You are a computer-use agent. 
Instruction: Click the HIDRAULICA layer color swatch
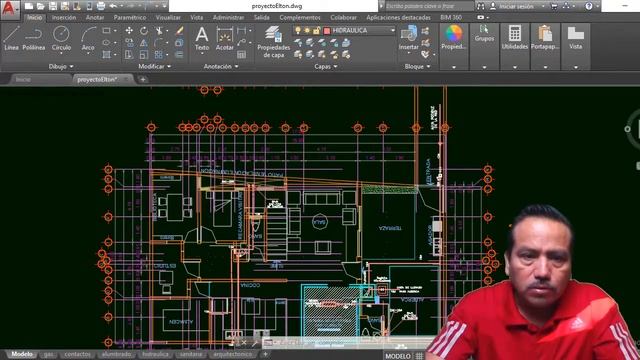(327, 31)
